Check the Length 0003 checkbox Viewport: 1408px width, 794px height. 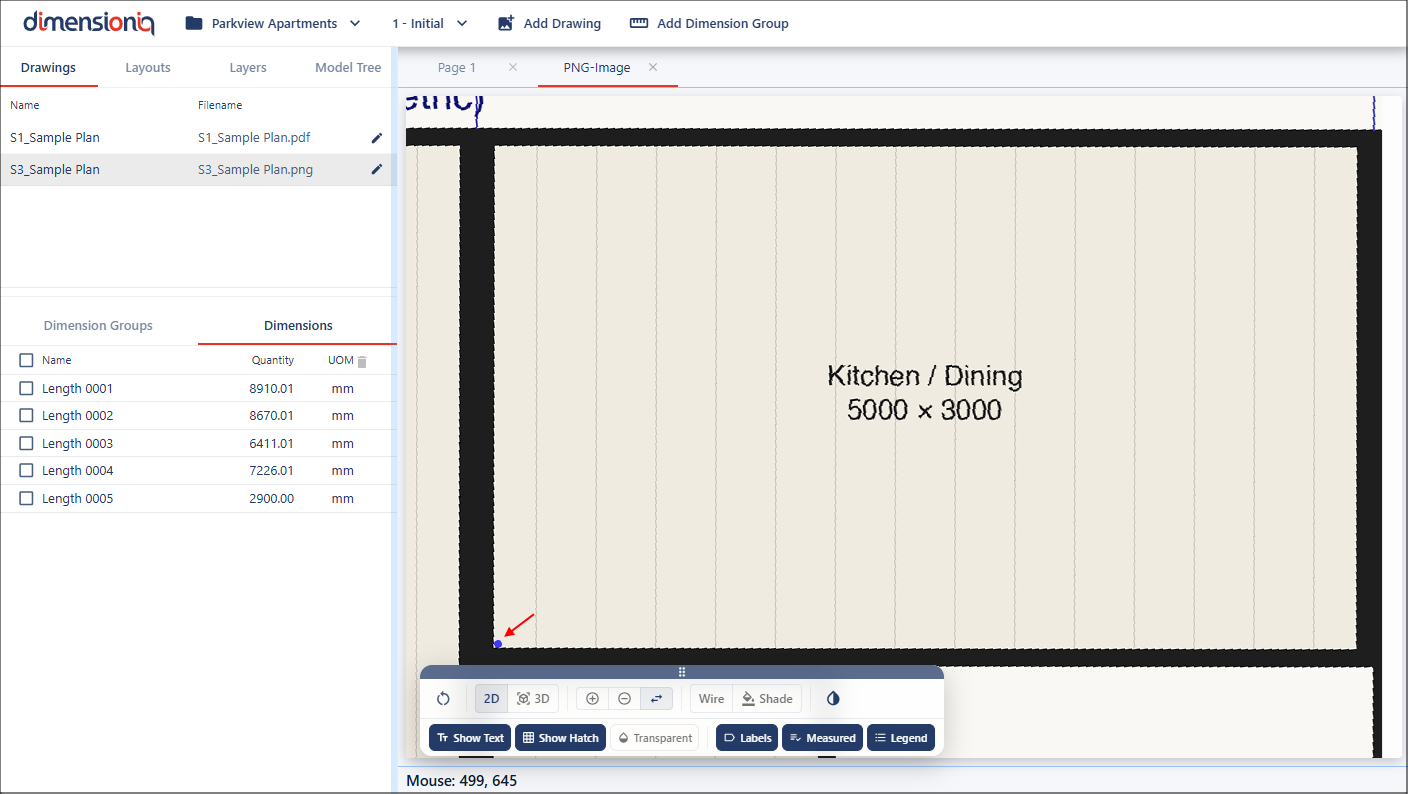(27, 444)
